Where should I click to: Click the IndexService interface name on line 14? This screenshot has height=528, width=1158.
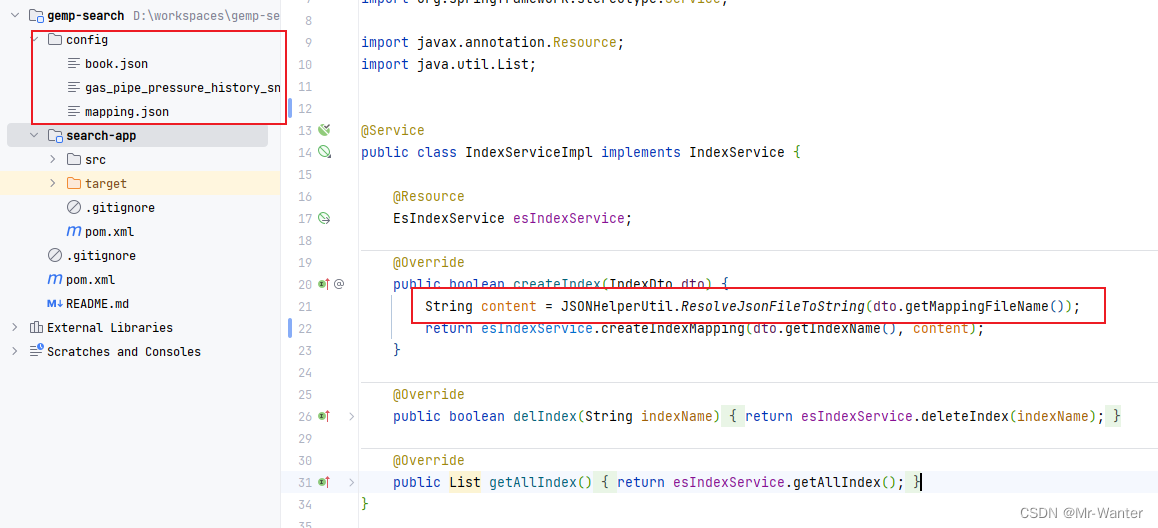tap(736, 152)
